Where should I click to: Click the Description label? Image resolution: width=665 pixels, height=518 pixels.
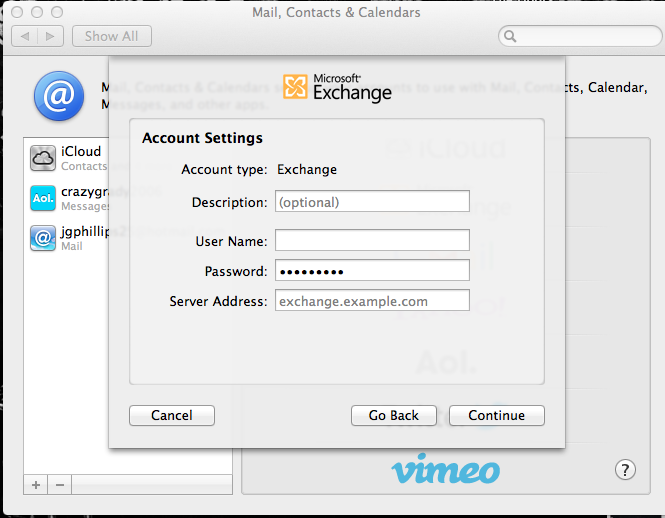[230, 202]
